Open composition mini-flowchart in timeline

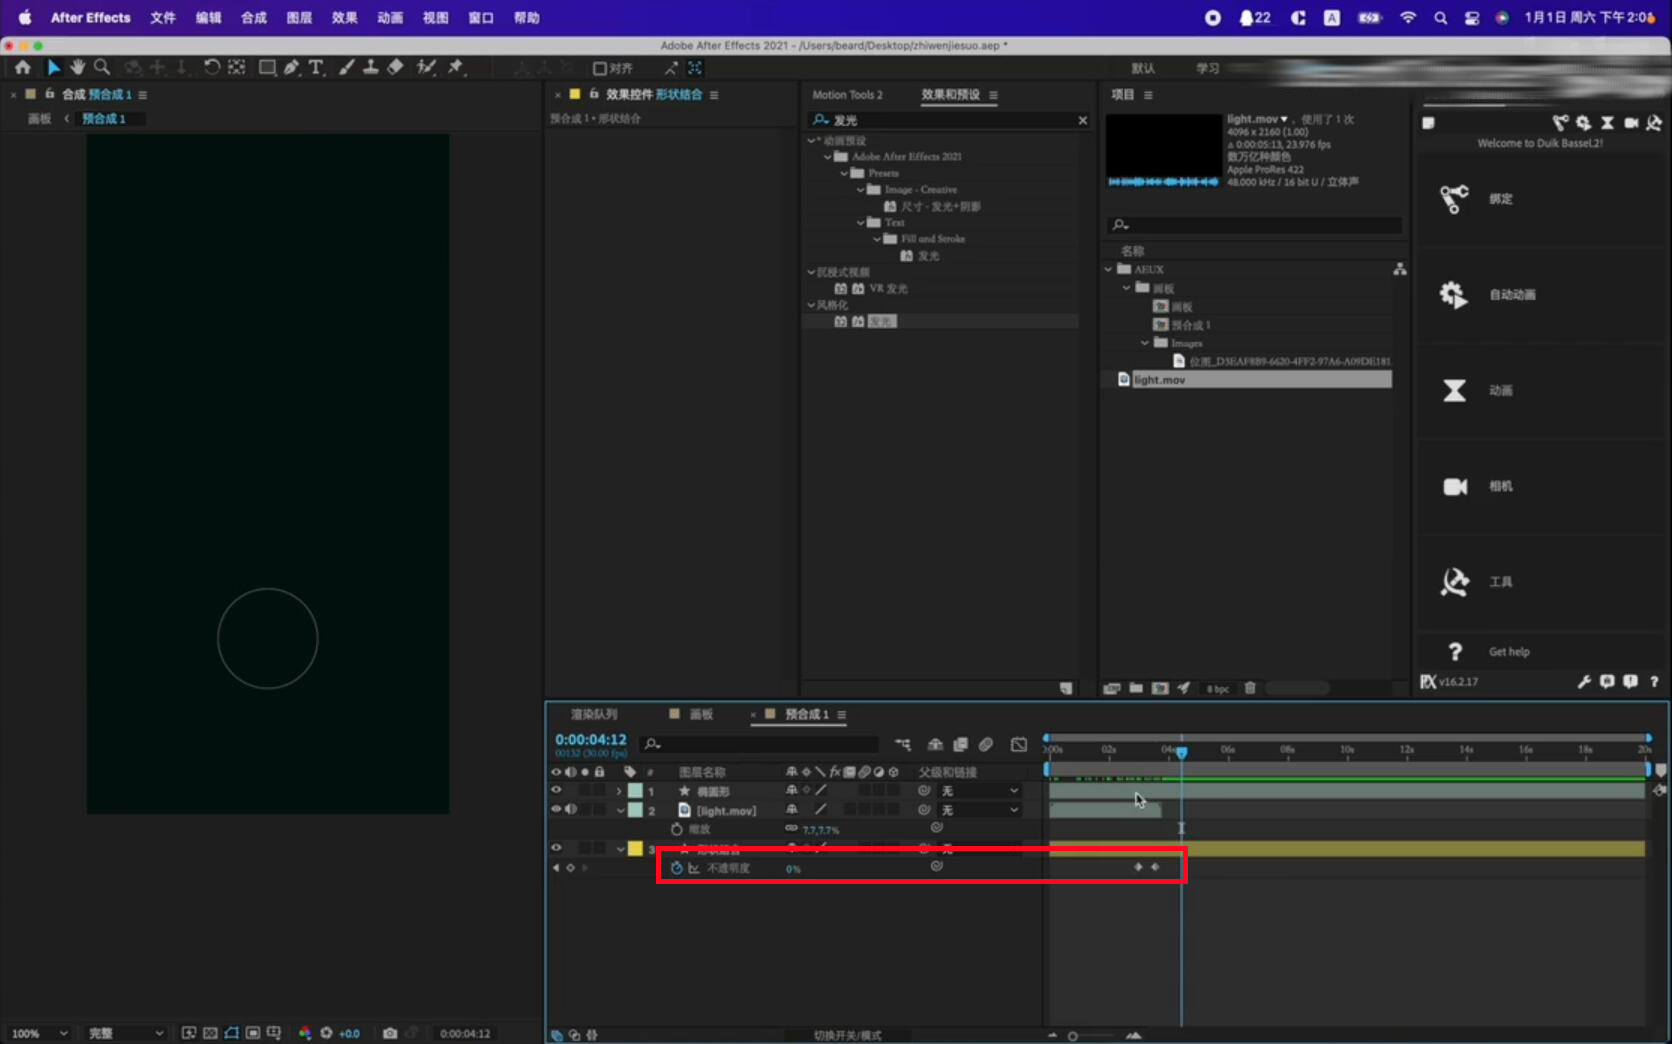tap(903, 744)
